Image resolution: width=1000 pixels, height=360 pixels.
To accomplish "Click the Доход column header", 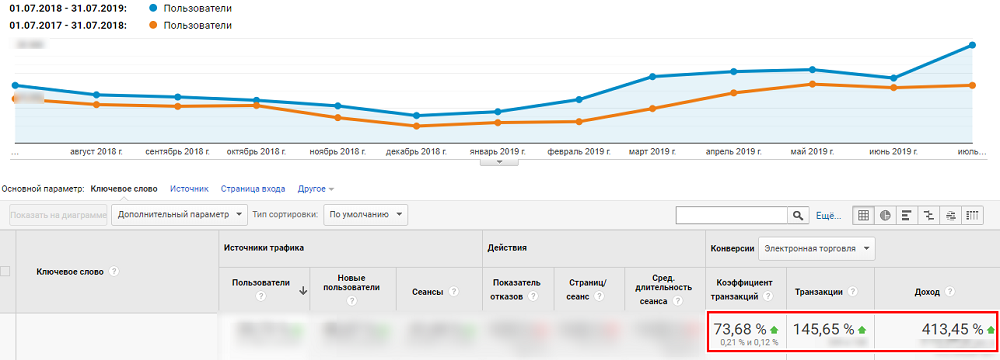I will click(x=927, y=292).
